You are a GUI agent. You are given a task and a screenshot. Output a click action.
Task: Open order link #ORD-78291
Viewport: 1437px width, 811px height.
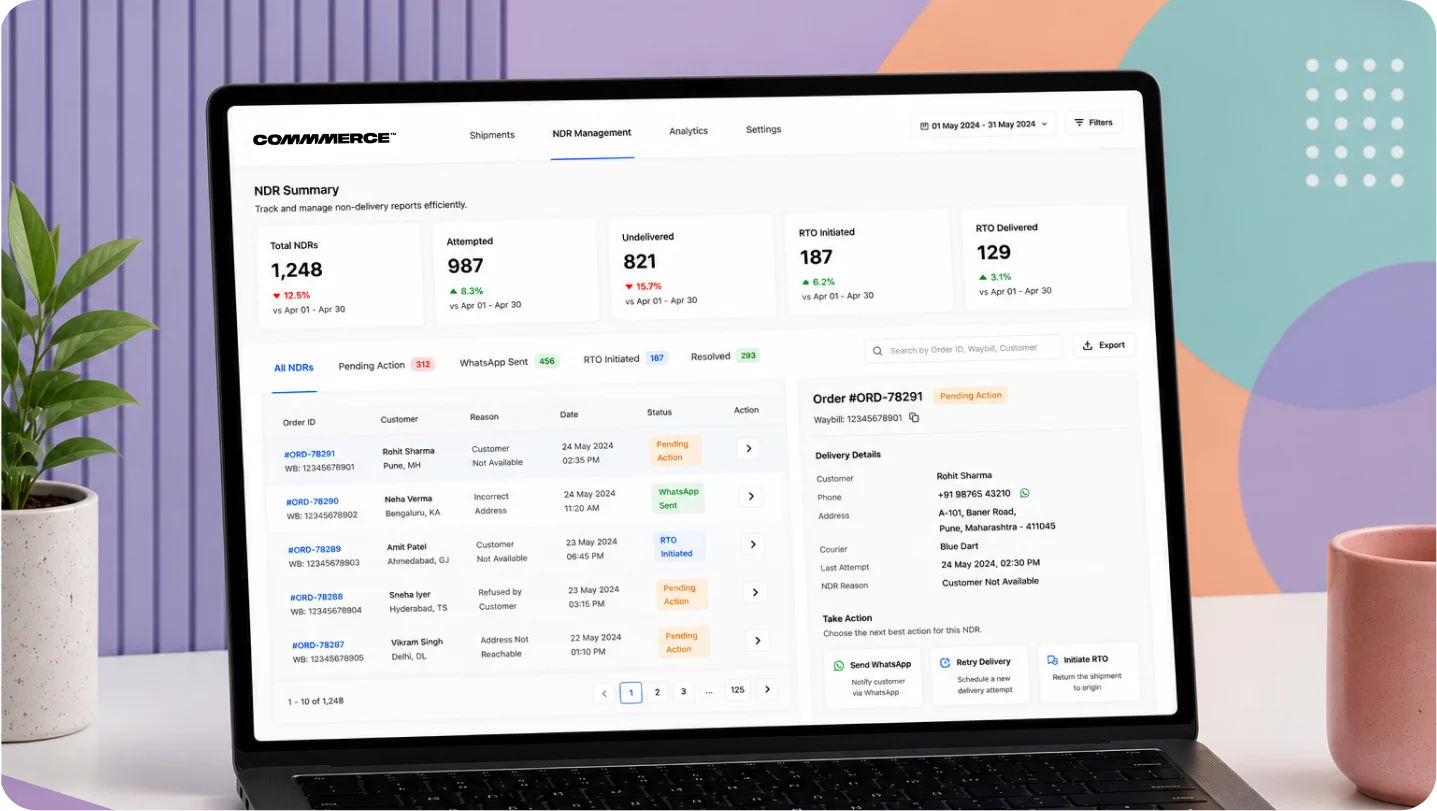310,454
